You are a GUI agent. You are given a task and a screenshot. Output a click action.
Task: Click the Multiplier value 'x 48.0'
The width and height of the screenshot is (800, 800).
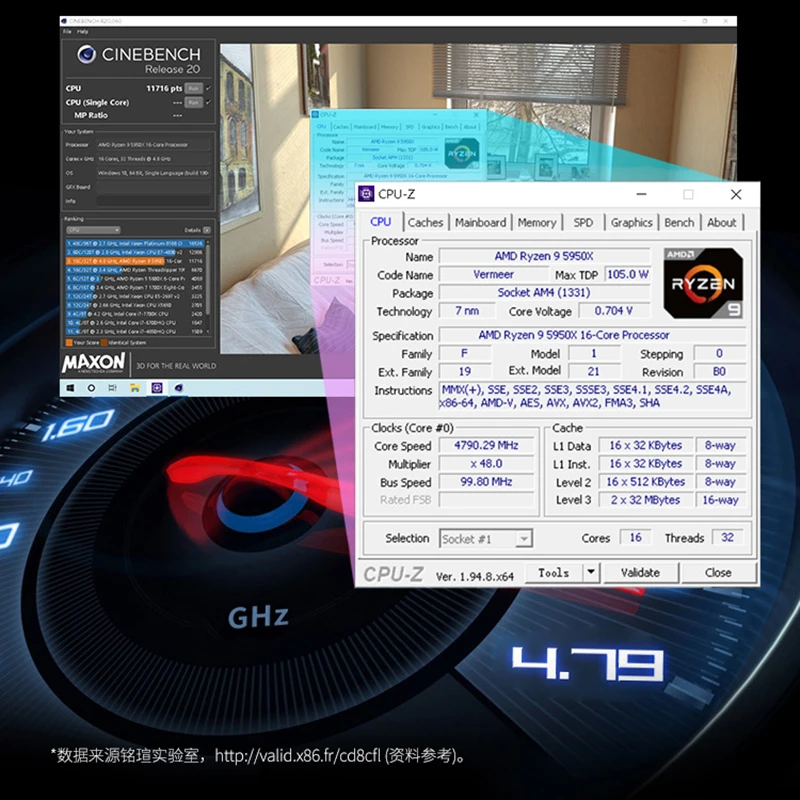click(486, 464)
